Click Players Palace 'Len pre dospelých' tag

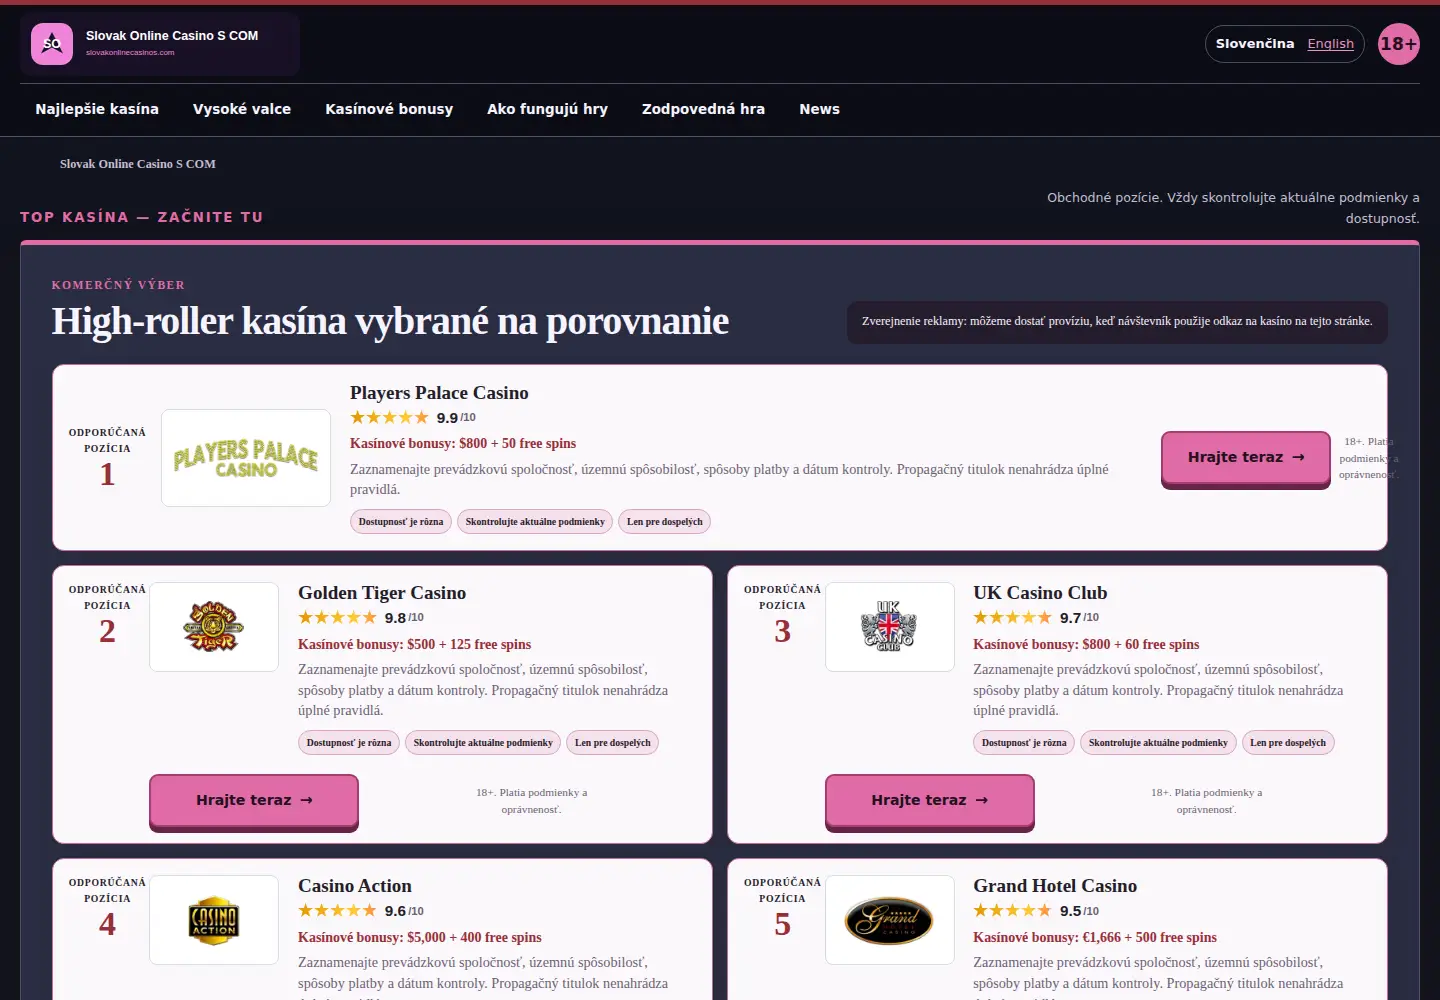click(665, 522)
